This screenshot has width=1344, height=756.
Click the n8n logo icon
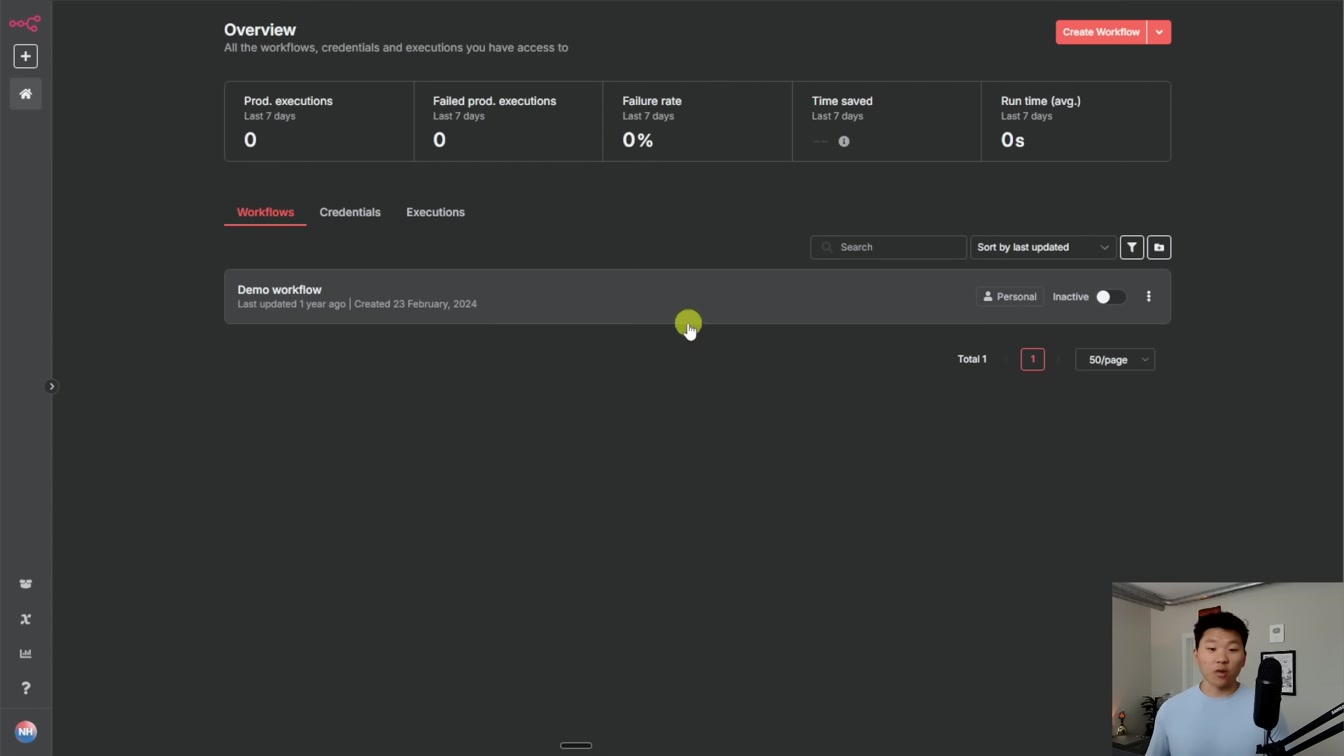tap(25, 23)
